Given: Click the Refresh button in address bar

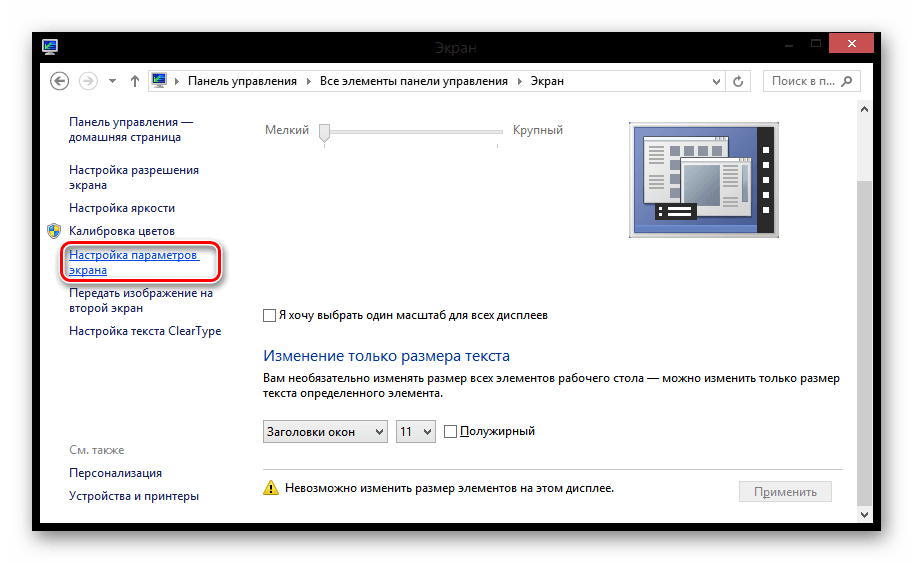Looking at the screenshot, I should [x=739, y=81].
